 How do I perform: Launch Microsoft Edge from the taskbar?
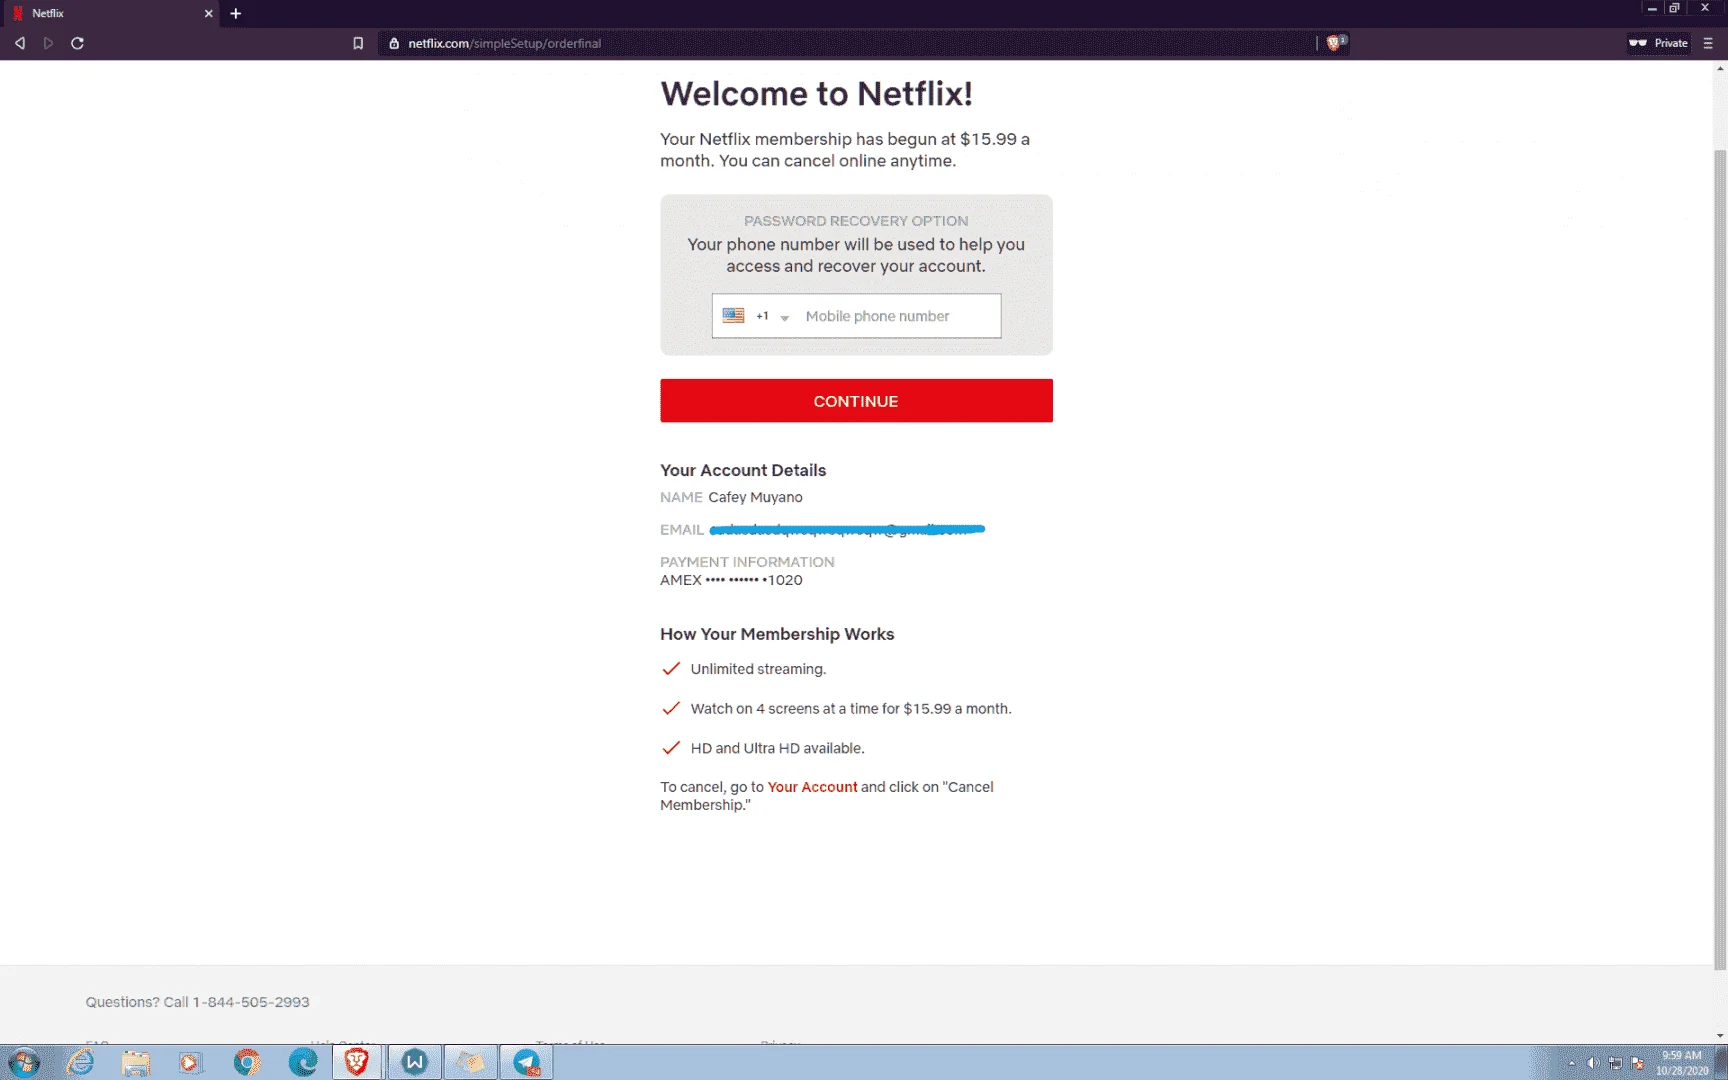pyautogui.click(x=302, y=1062)
